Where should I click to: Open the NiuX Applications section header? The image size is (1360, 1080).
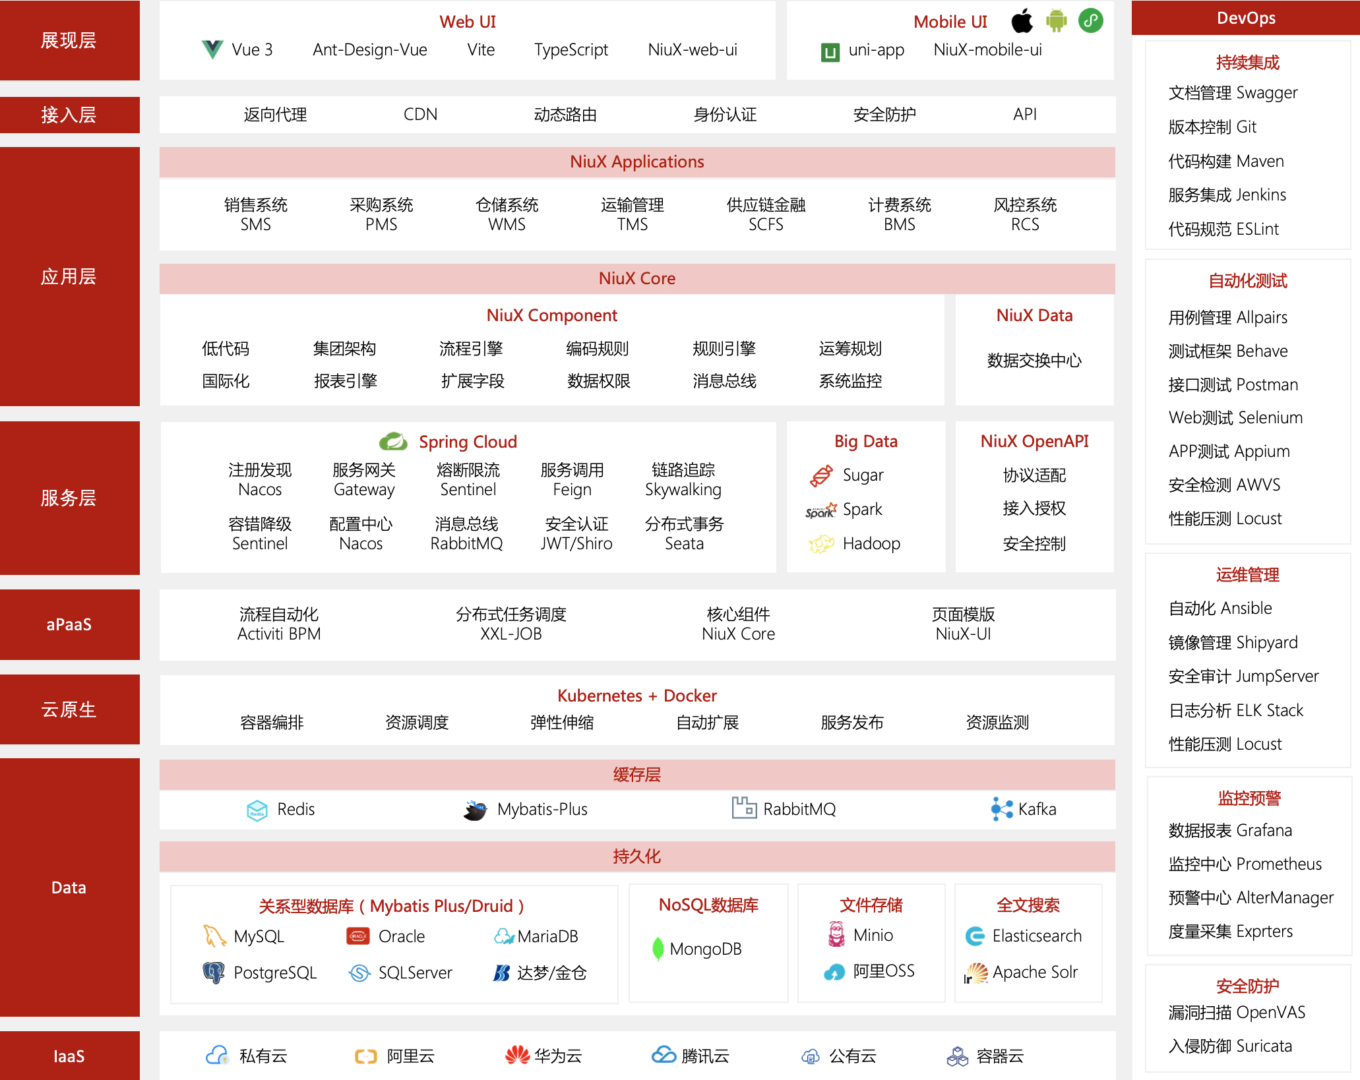[x=637, y=161]
